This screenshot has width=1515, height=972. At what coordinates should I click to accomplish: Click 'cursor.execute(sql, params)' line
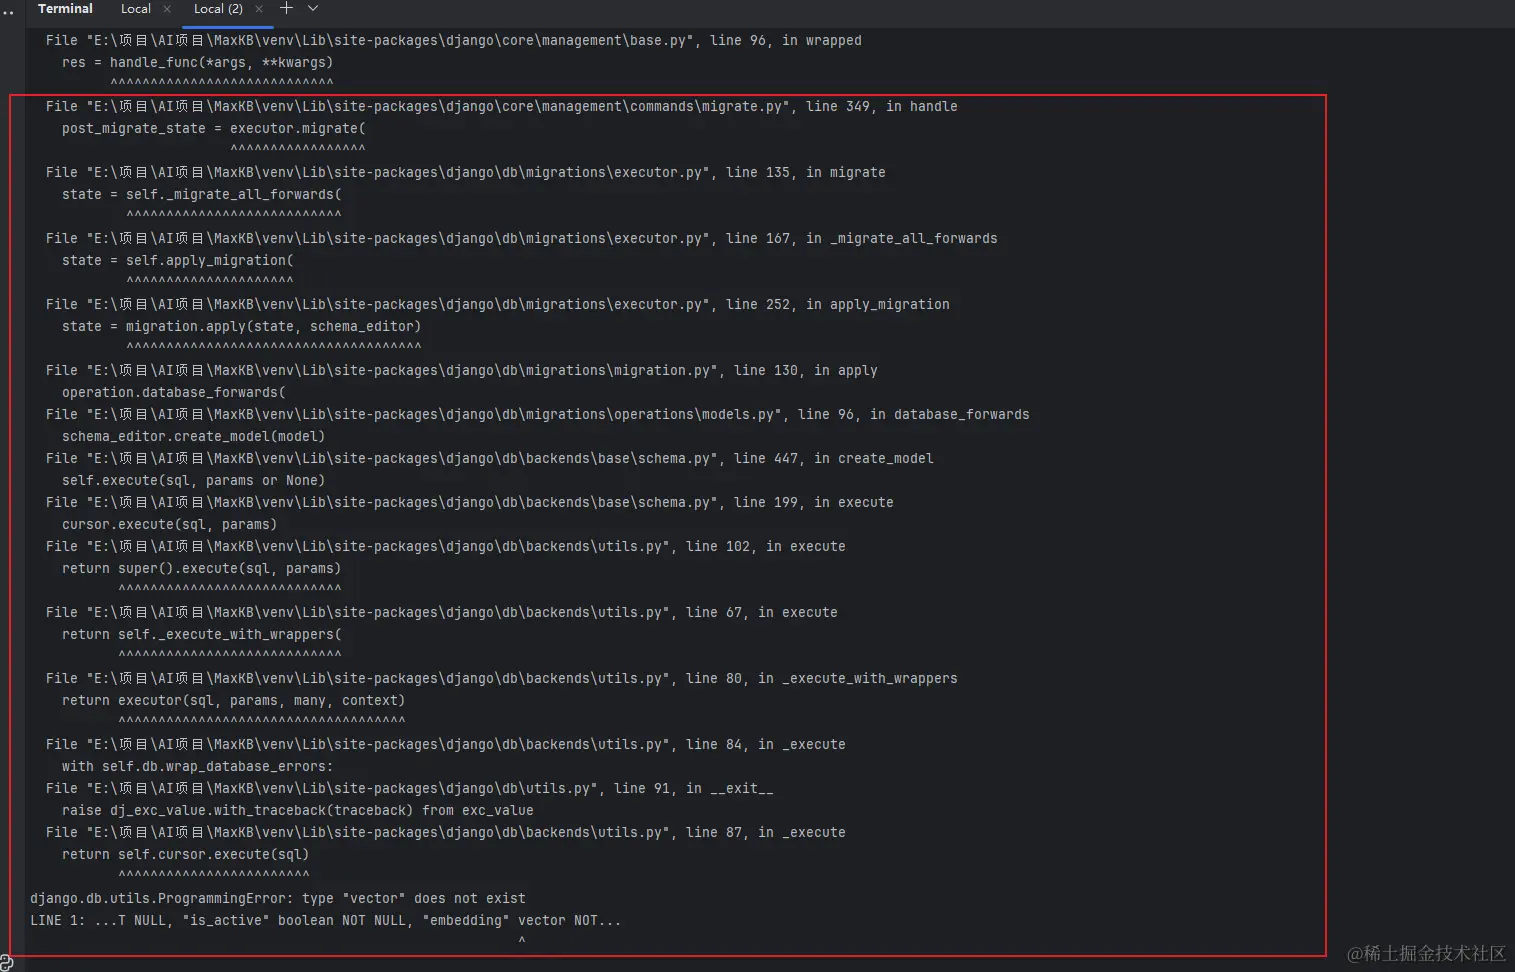point(170,525)
